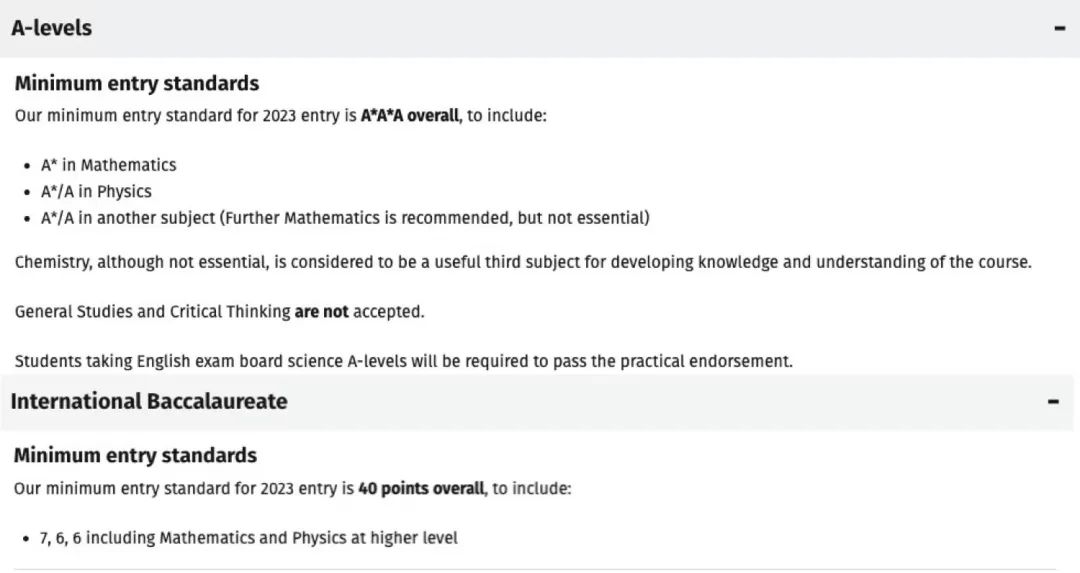Click the A-levels 2023 entry standard intro line
This screenshot has height=573, width=1080.
click(x=280, y=116)
